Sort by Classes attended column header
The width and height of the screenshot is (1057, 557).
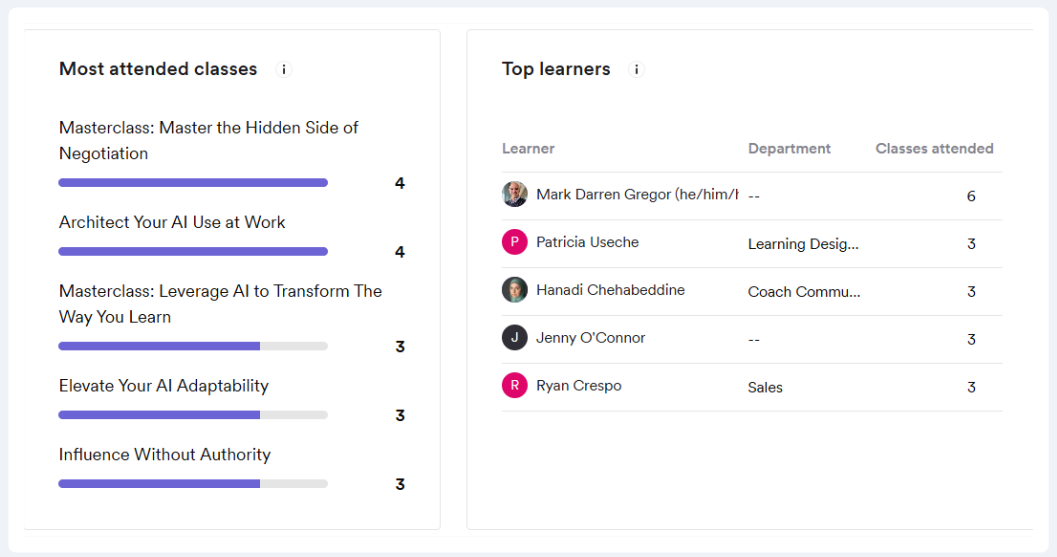tap(934, 148)
